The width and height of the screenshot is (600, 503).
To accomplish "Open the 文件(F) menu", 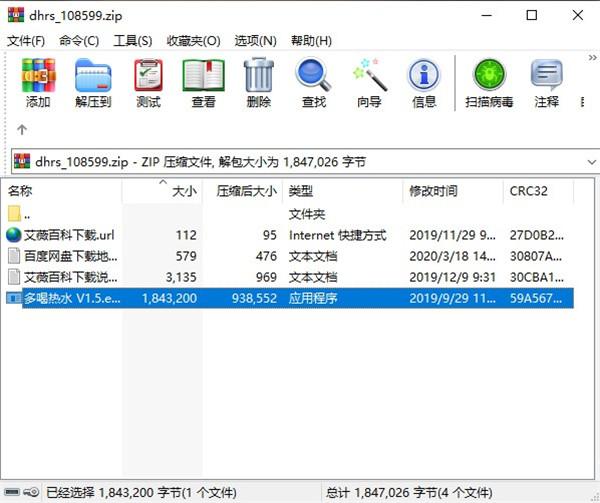I will point(26,41).
